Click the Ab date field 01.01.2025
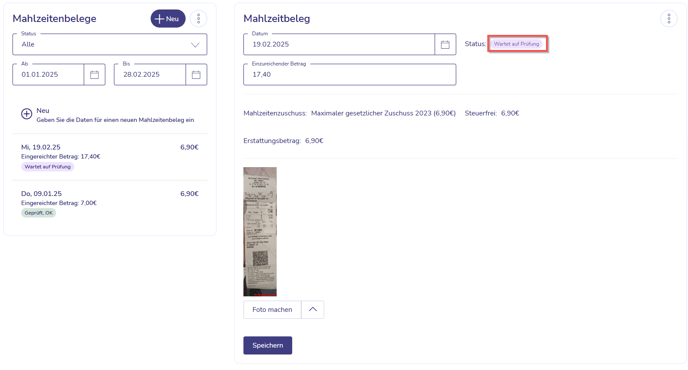Image resolution: width=688 pixels, height=370 pixels. click(x=48, y=75)
